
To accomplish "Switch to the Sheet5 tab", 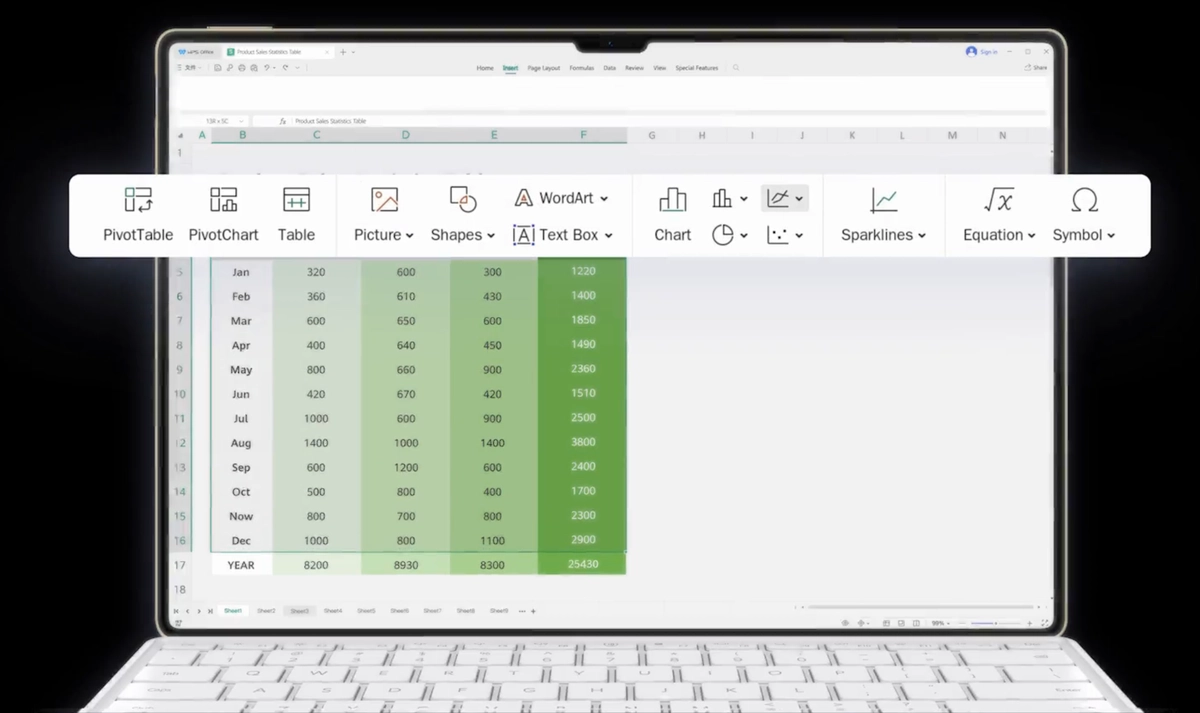I will 366,610.
